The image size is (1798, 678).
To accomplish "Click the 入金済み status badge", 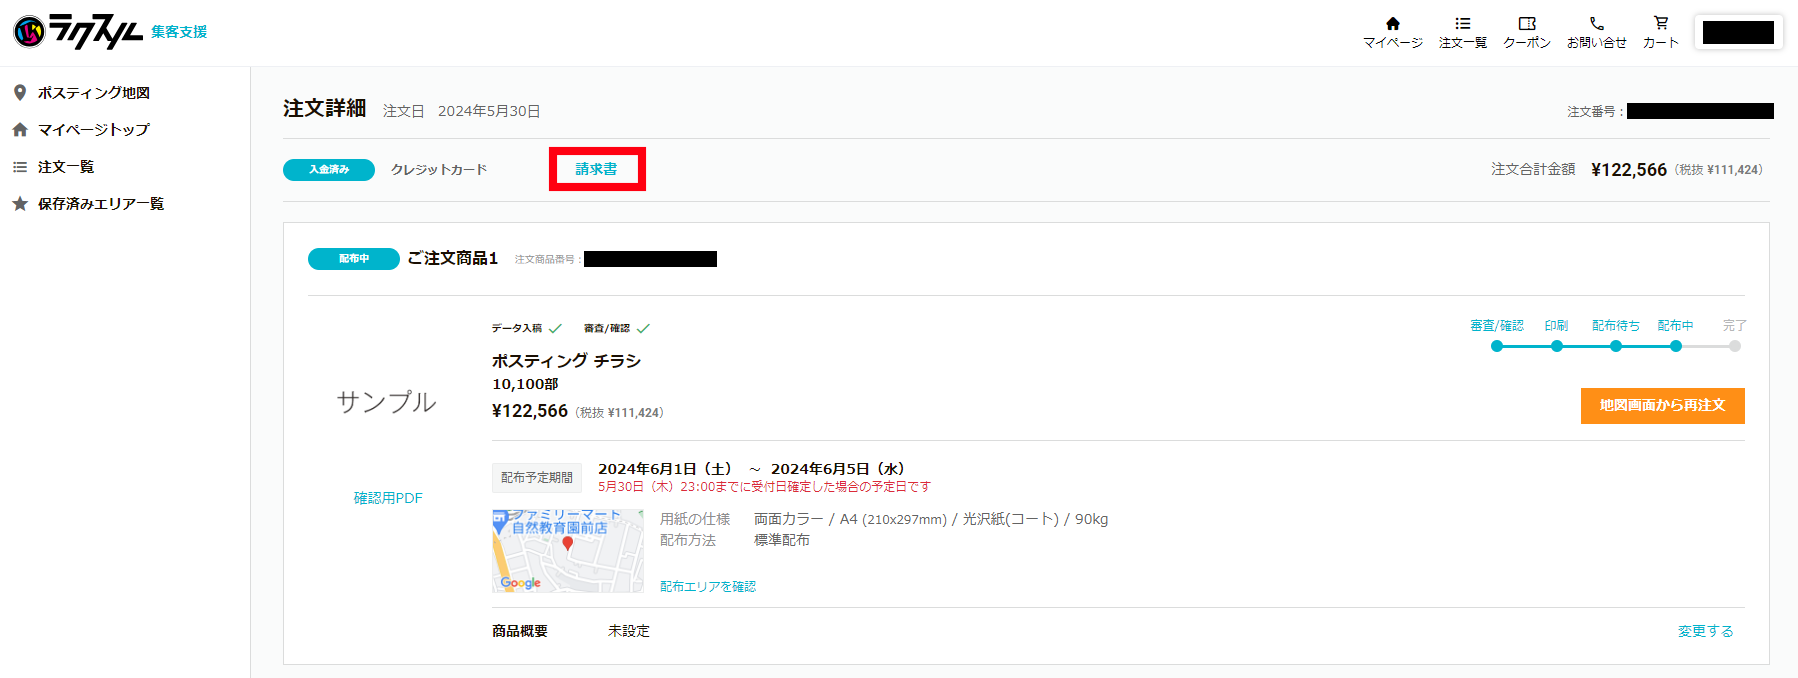I will tap(329, 170).
